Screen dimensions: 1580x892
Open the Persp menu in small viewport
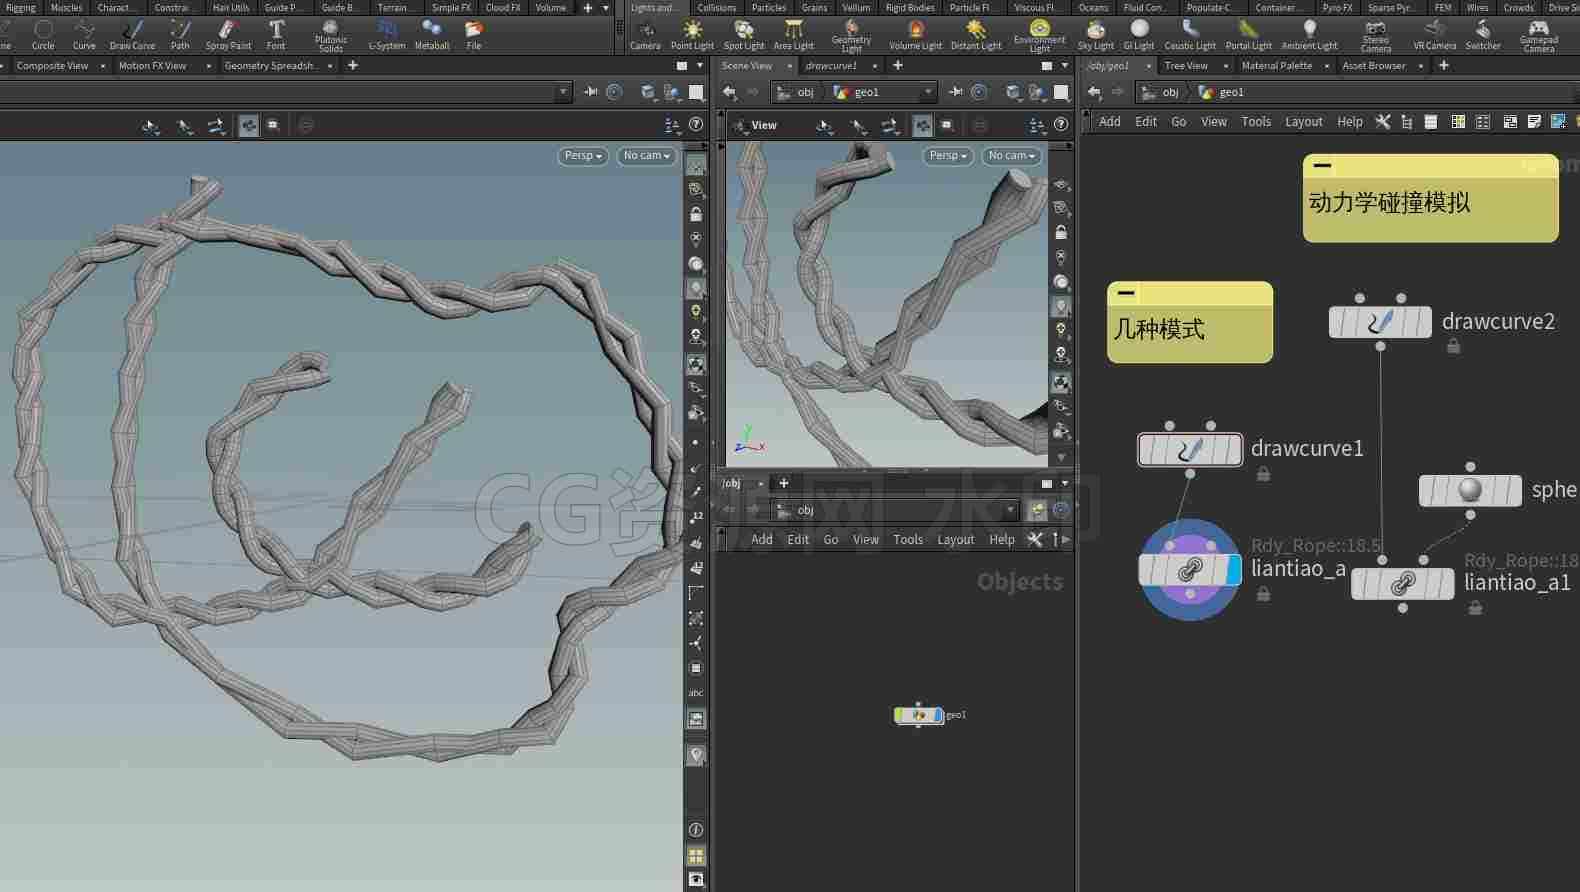tap(948, 156)
